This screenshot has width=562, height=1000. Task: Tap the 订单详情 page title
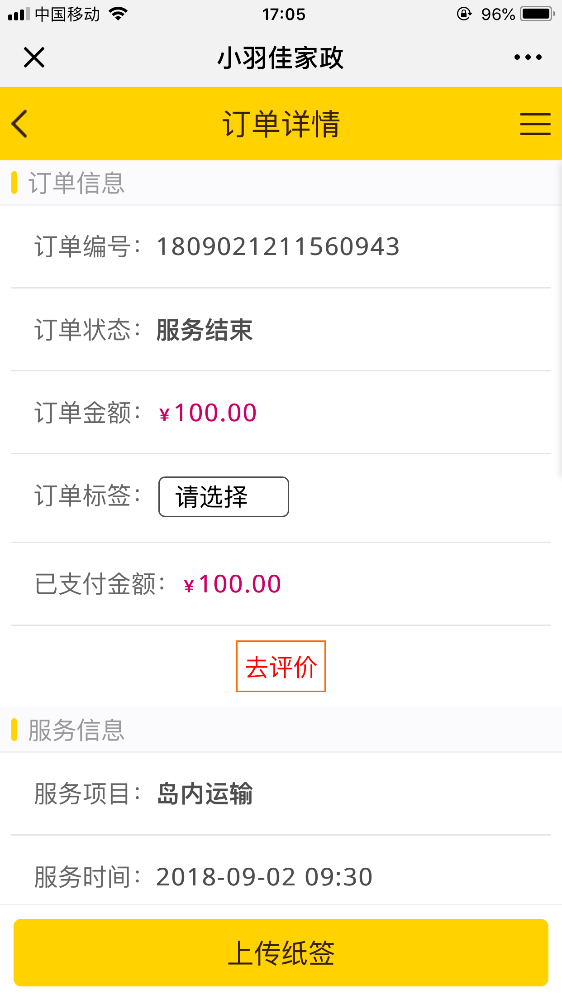[281, 124]
